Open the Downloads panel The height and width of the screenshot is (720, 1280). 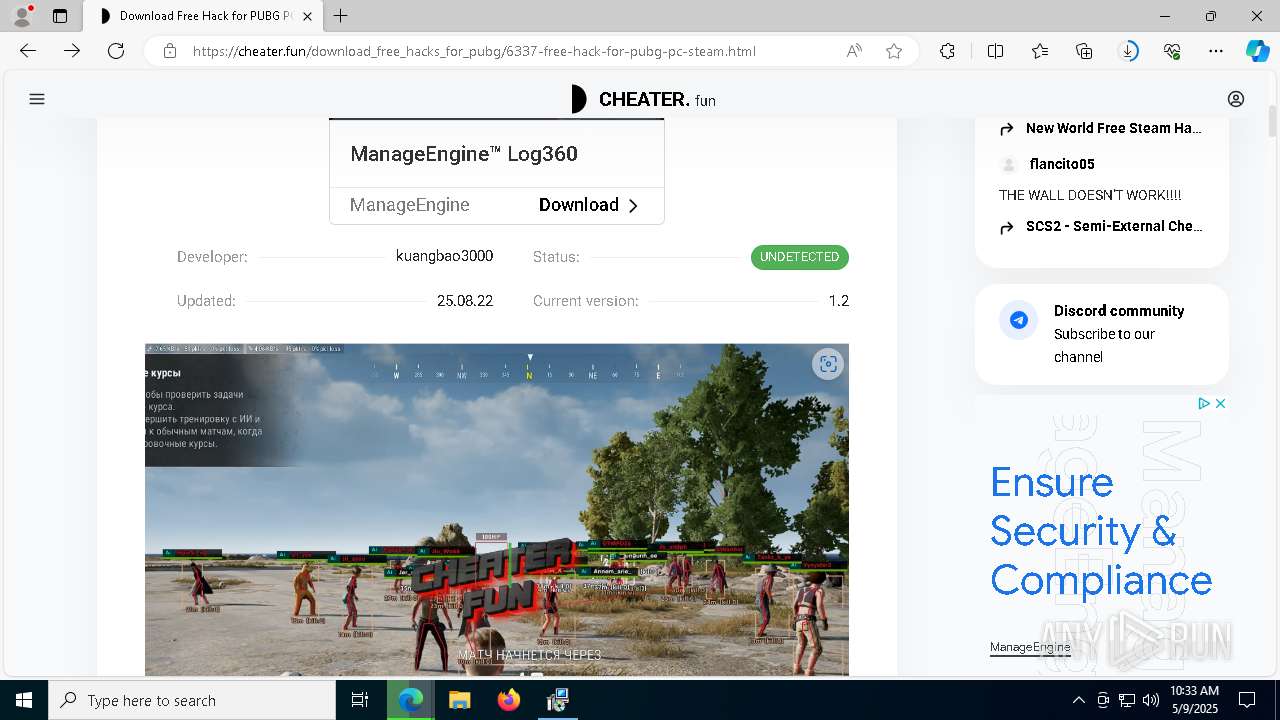tap(1128, 51)
